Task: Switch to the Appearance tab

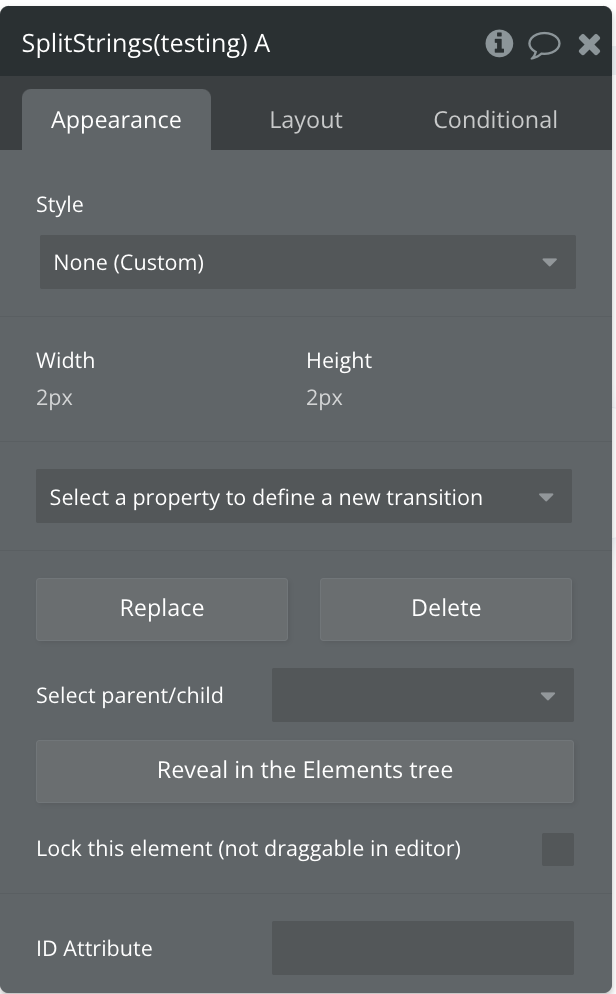Action: pyautogui.click(x=116, y=120)
